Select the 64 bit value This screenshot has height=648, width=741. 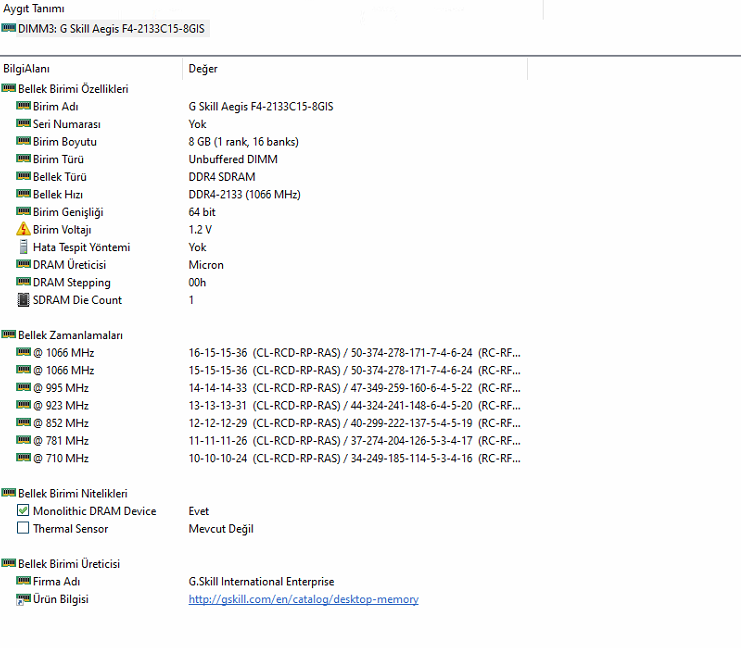(202, 212)
